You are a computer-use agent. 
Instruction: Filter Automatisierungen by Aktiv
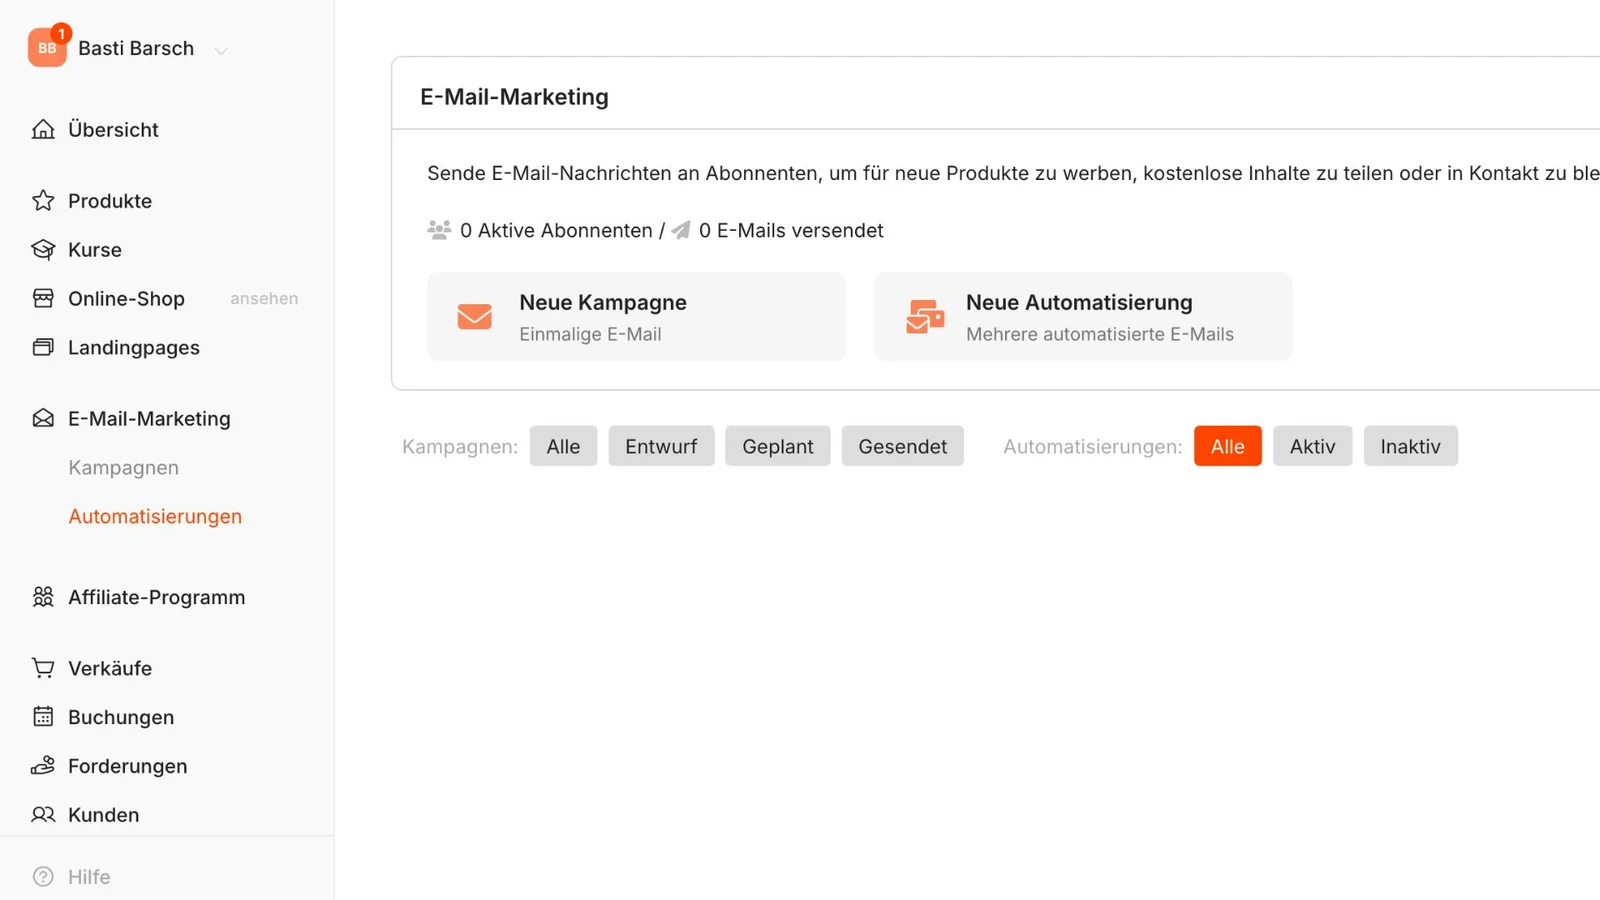(x=1312, y=446)
